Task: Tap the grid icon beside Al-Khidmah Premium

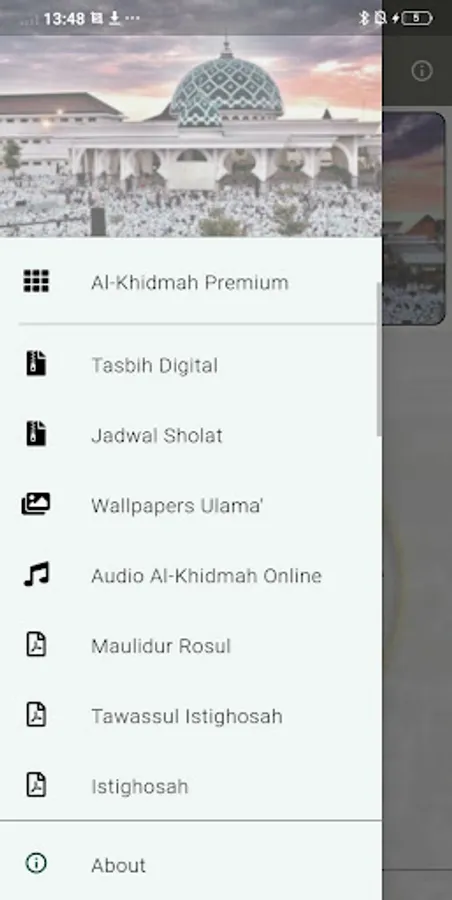Action: 36,281
